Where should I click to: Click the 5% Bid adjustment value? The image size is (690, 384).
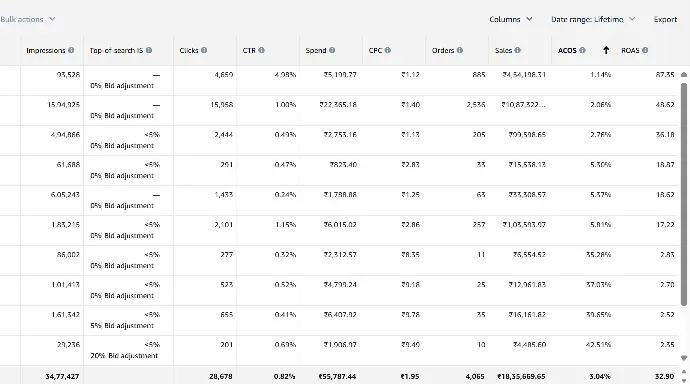coord(122,325)
